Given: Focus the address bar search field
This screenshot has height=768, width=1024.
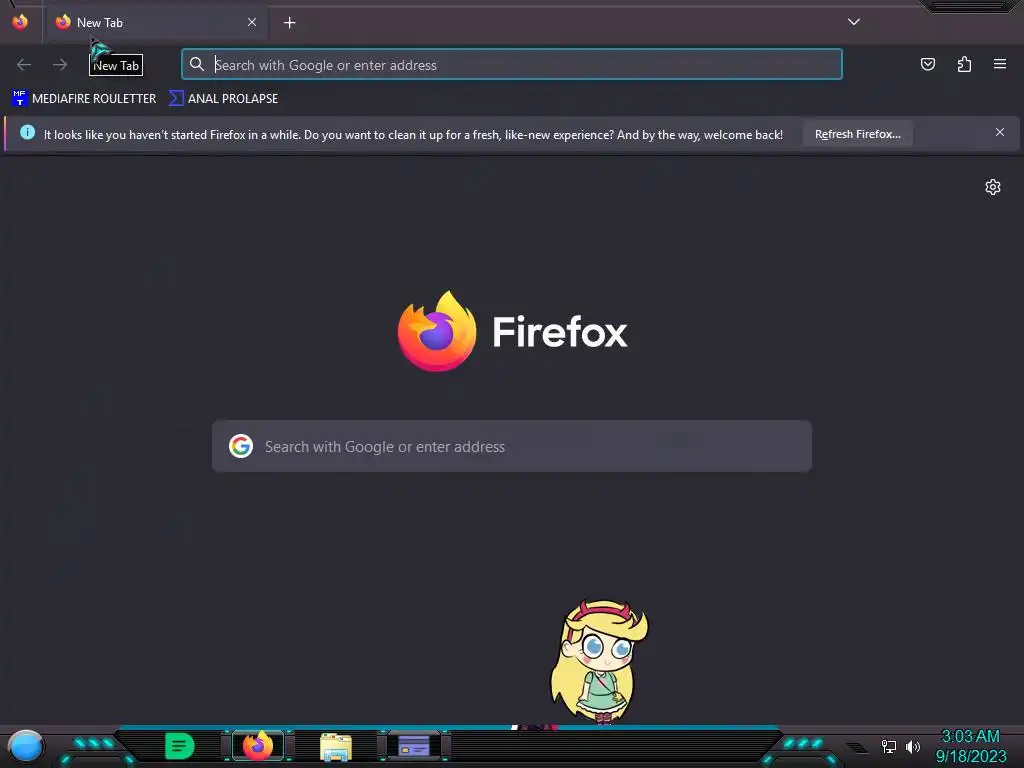Looking at the screenshot, I should pyautogui.click(x=512, y=65).
